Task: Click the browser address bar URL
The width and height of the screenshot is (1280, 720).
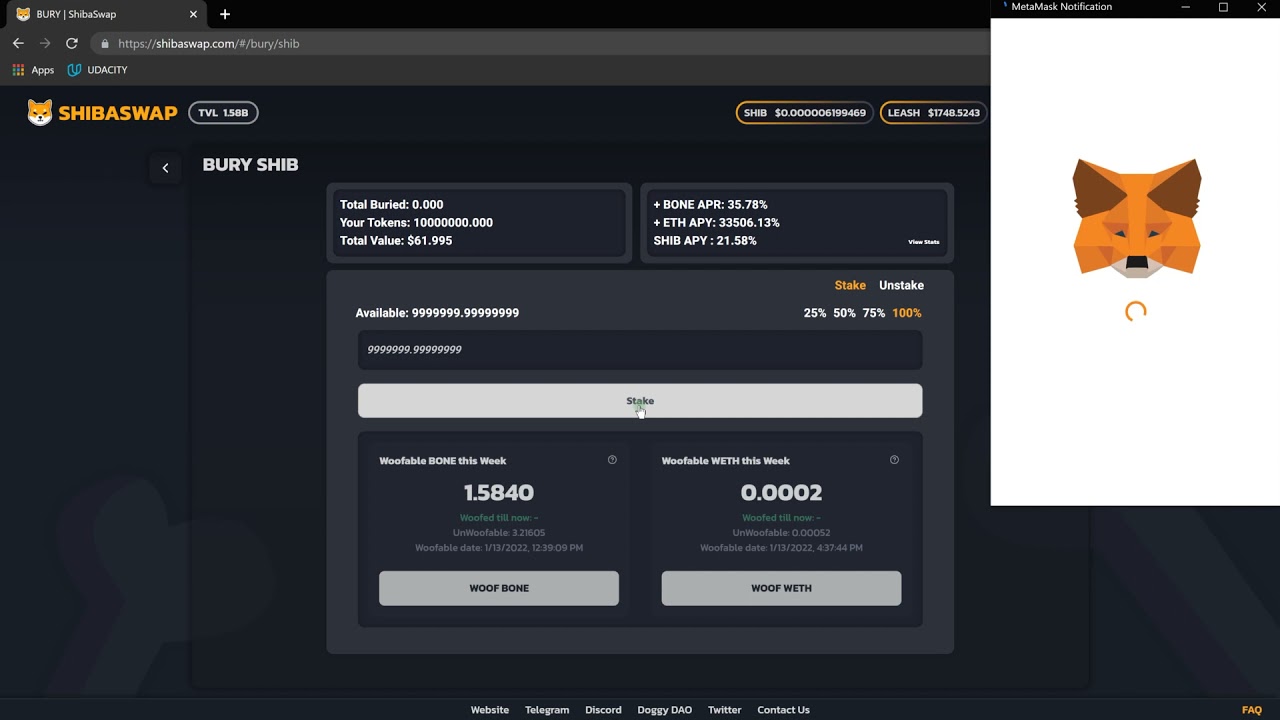Action: [209, 44]
